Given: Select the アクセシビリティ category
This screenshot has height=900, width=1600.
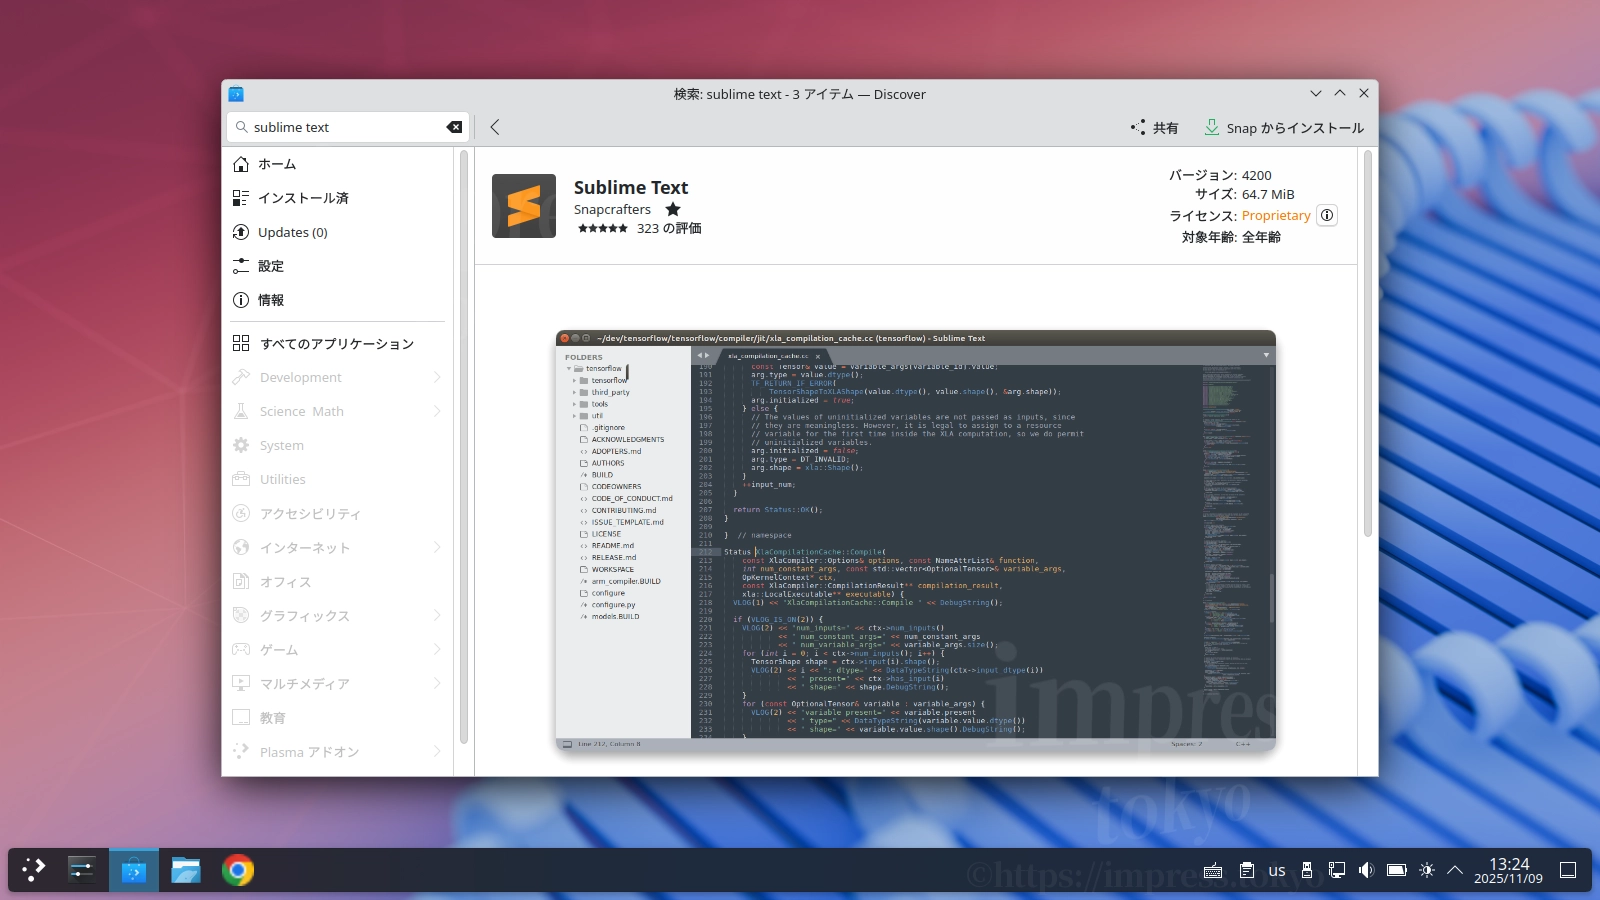Looking at the screenshot, I should pyautogui.click(x=338, y=513).
